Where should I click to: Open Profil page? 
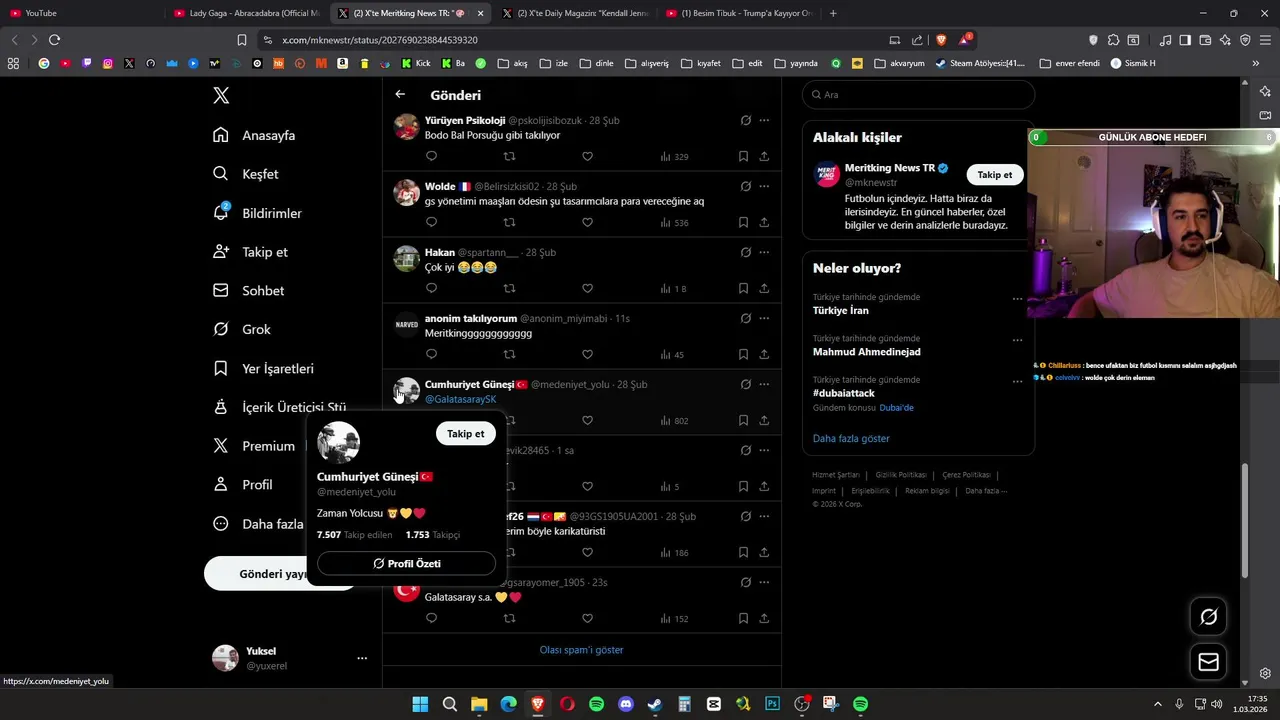click(x=242, y=484)
